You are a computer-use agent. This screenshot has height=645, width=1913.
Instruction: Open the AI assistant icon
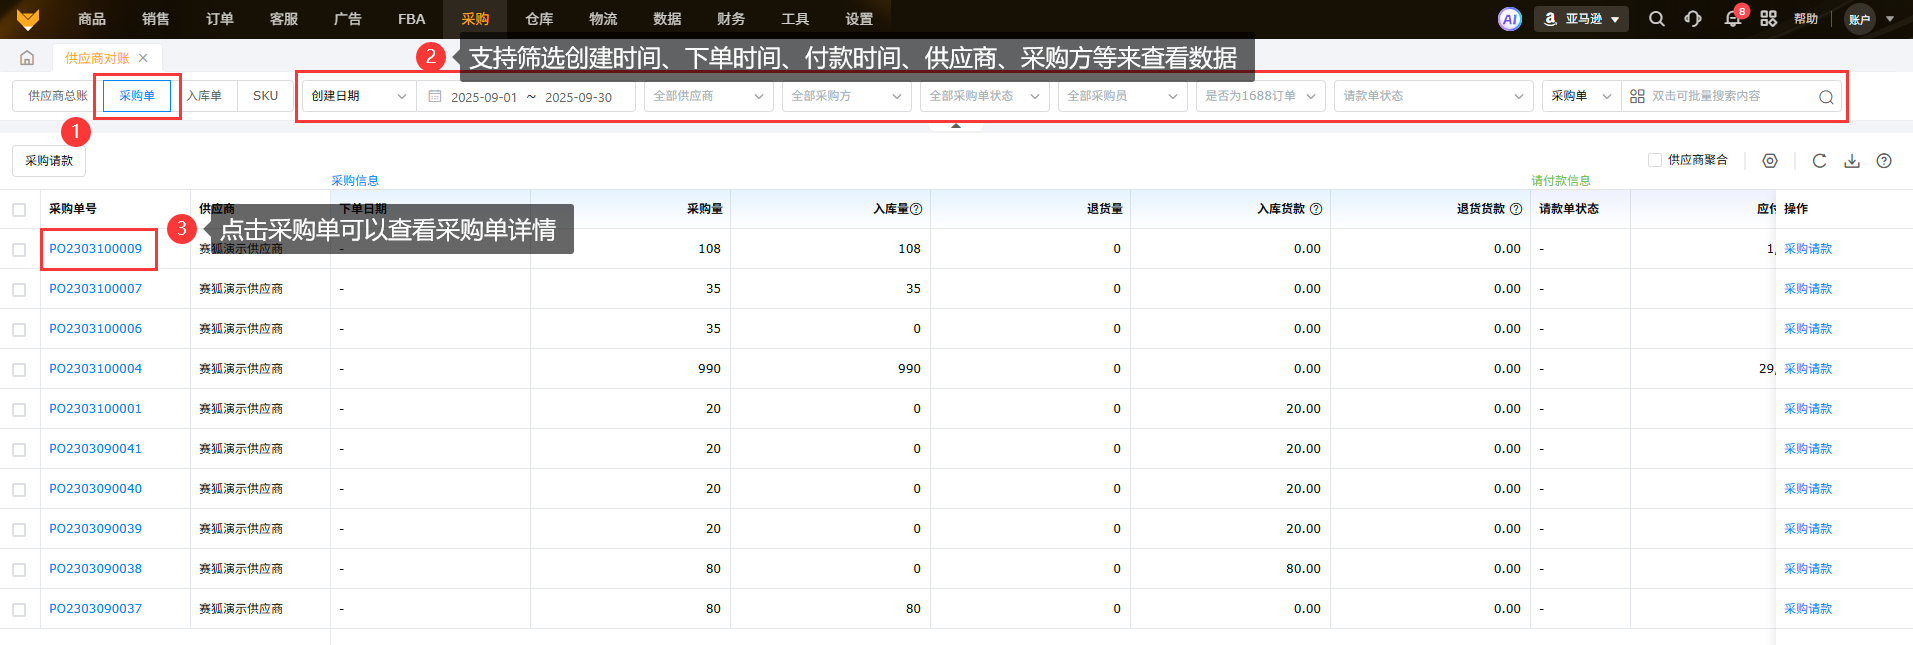(1509, 19)
